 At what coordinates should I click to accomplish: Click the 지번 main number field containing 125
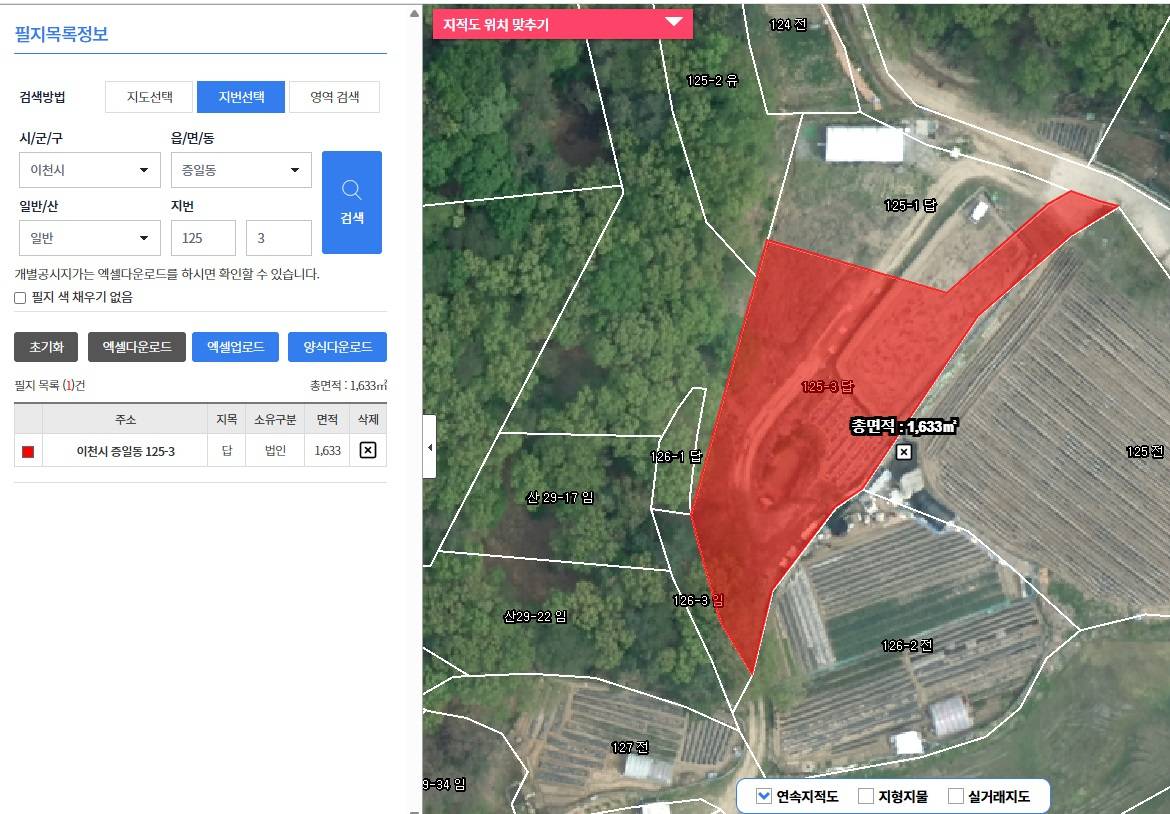[x=203, y=238]
